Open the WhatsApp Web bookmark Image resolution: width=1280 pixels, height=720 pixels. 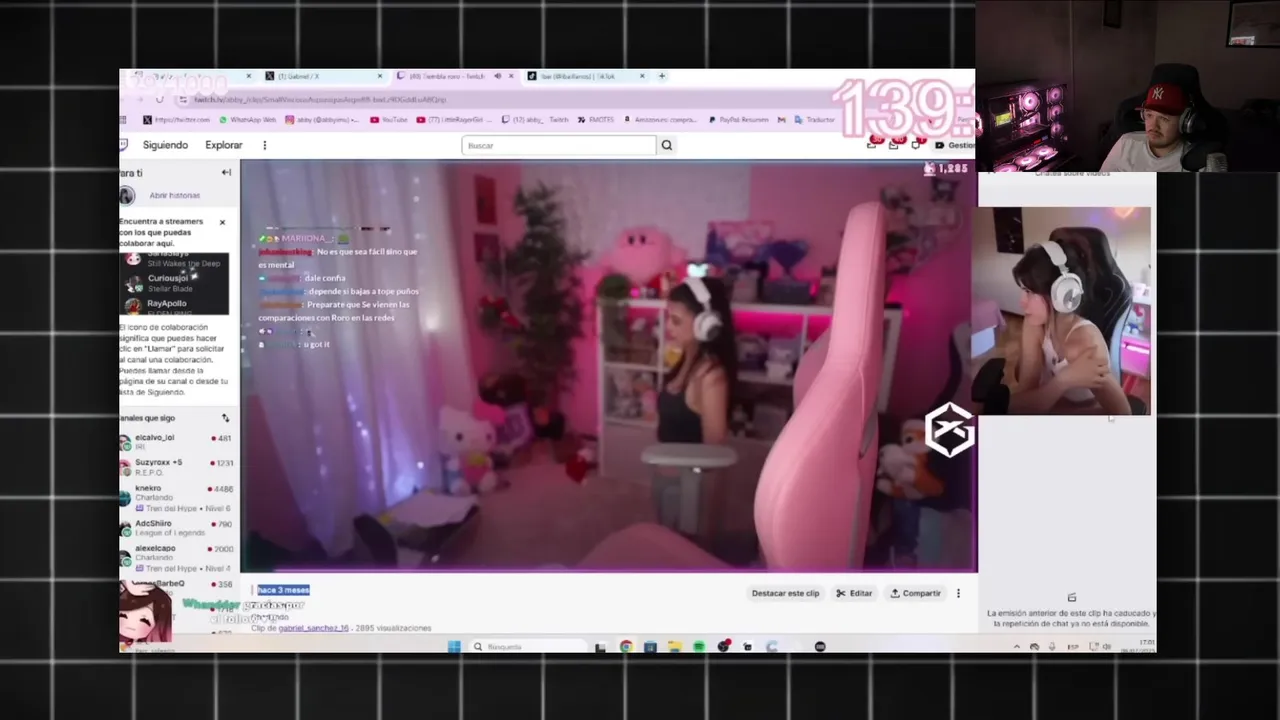point(247,120)
